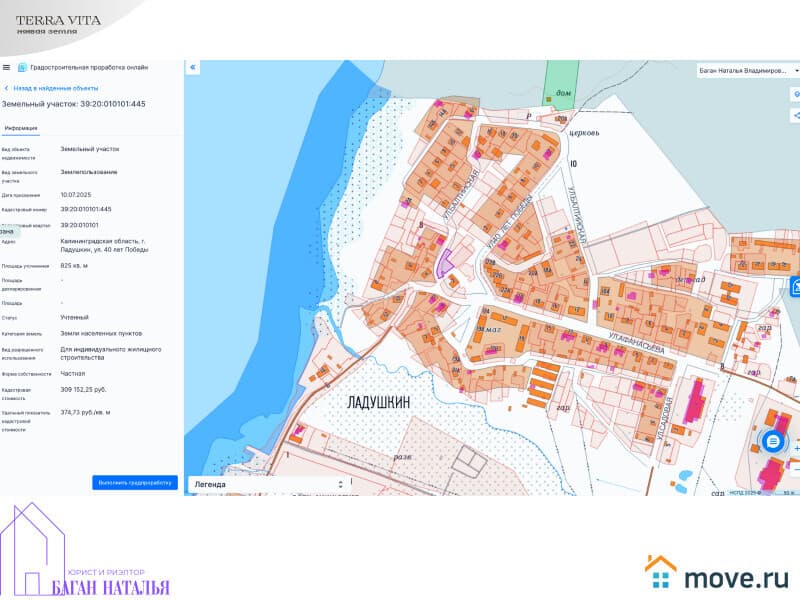Click the zoom-in plus control
The width and height of the screenshot is (800, 600).
tap(796, 448)
